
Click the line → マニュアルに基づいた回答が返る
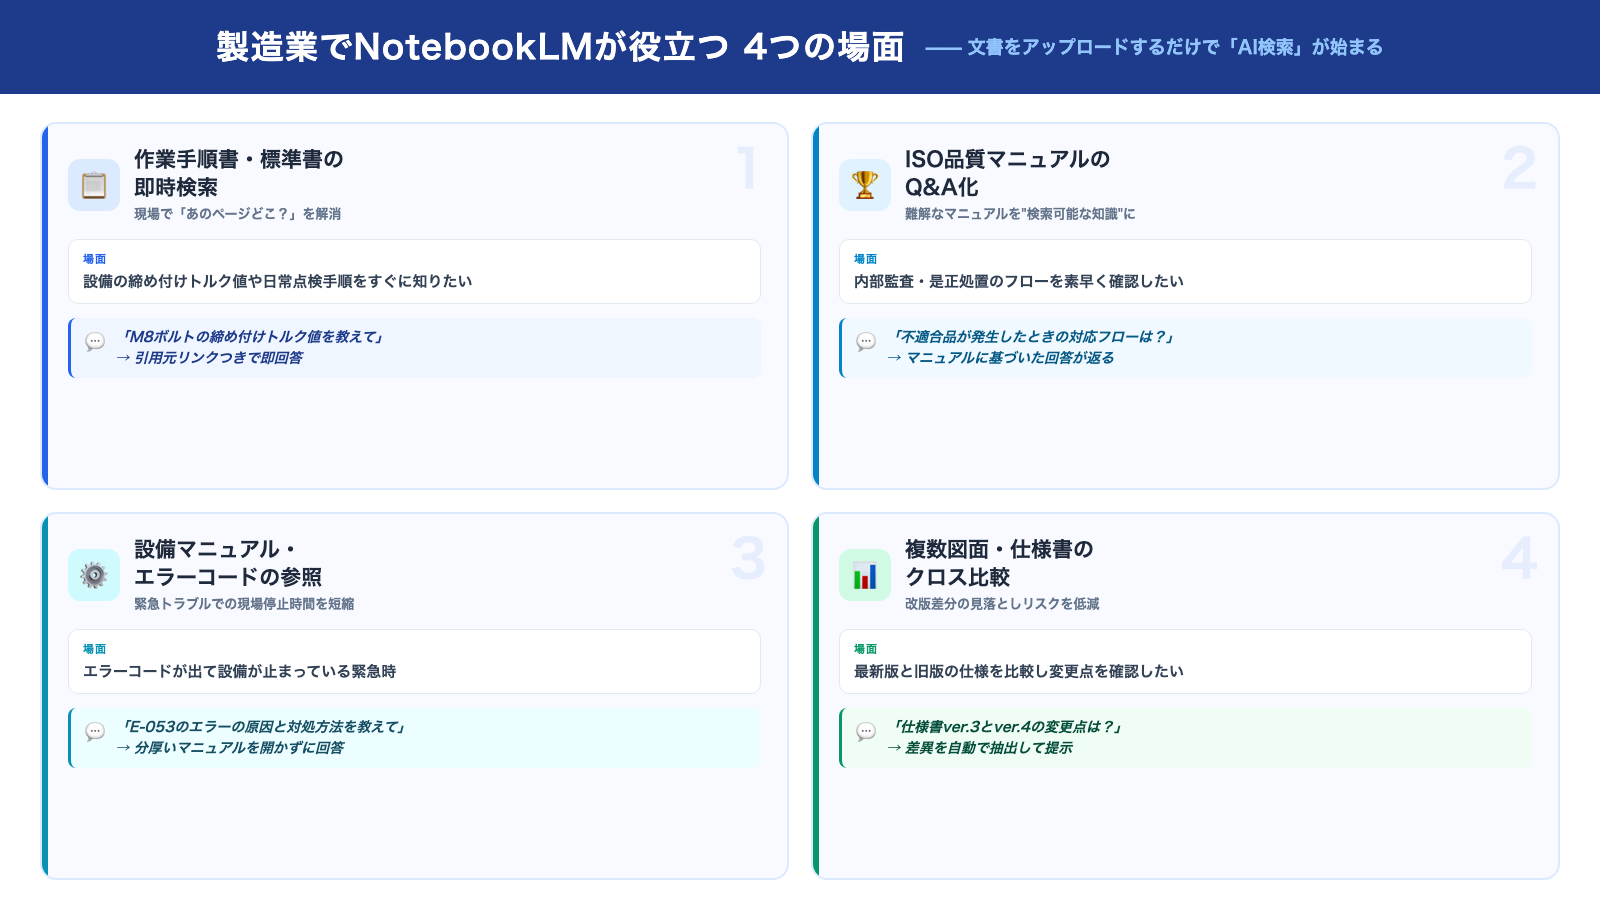(x=1001, y=358)
